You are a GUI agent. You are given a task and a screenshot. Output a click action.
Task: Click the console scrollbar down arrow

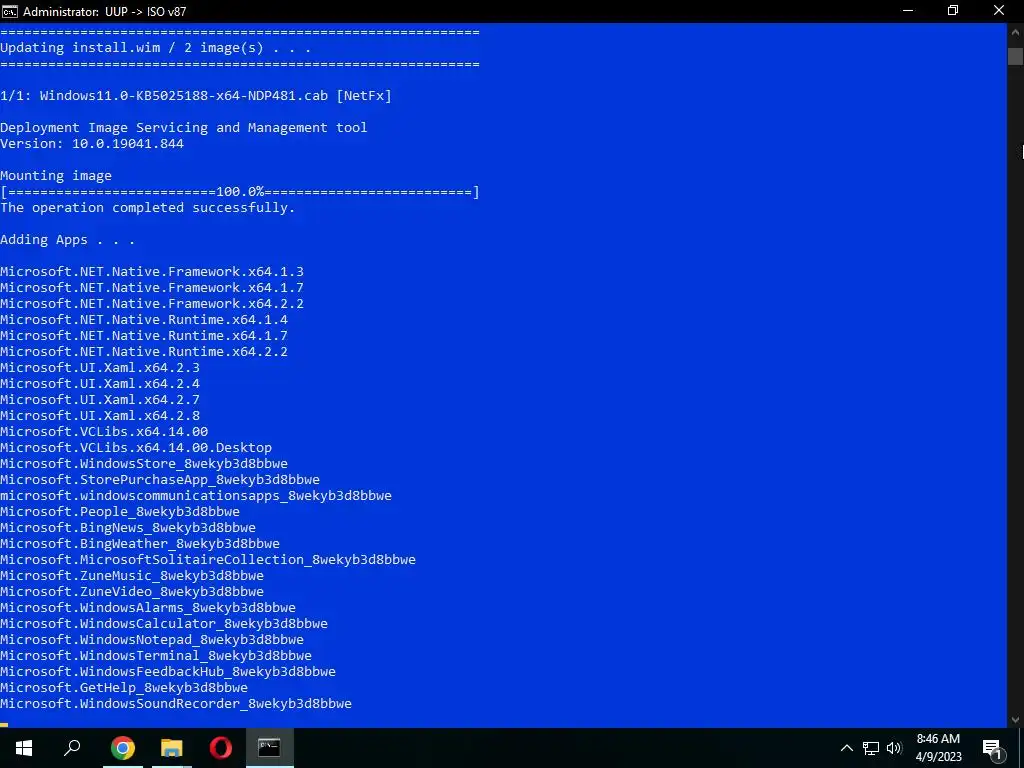point(1015,719)
